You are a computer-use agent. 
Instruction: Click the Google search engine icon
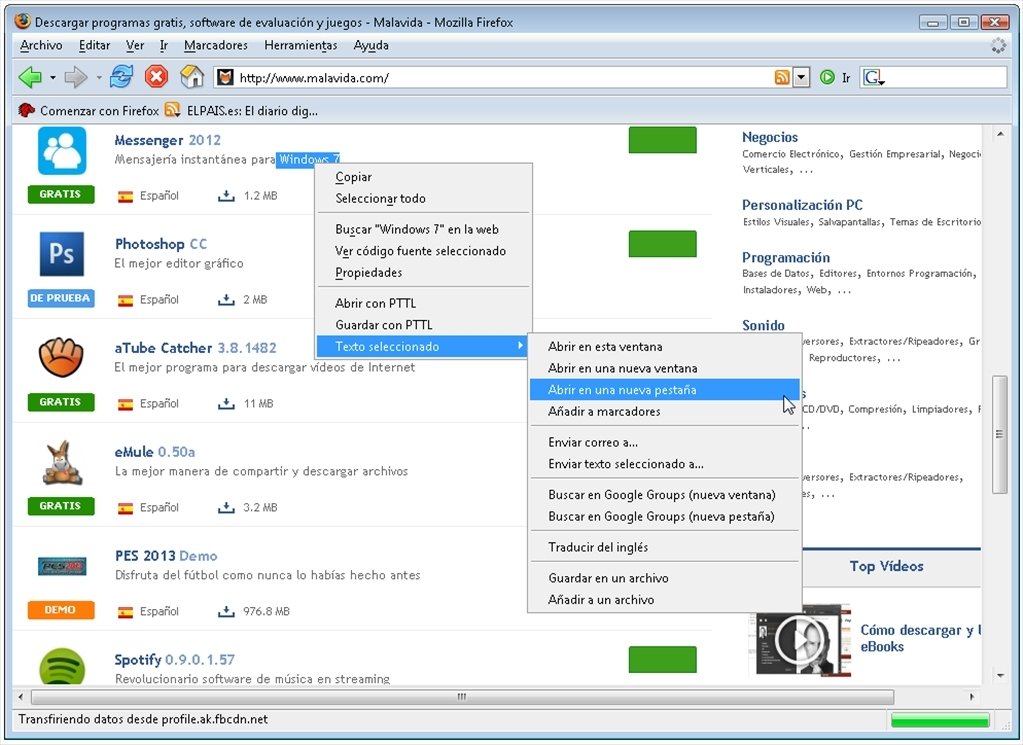click(x=873, y=78)
